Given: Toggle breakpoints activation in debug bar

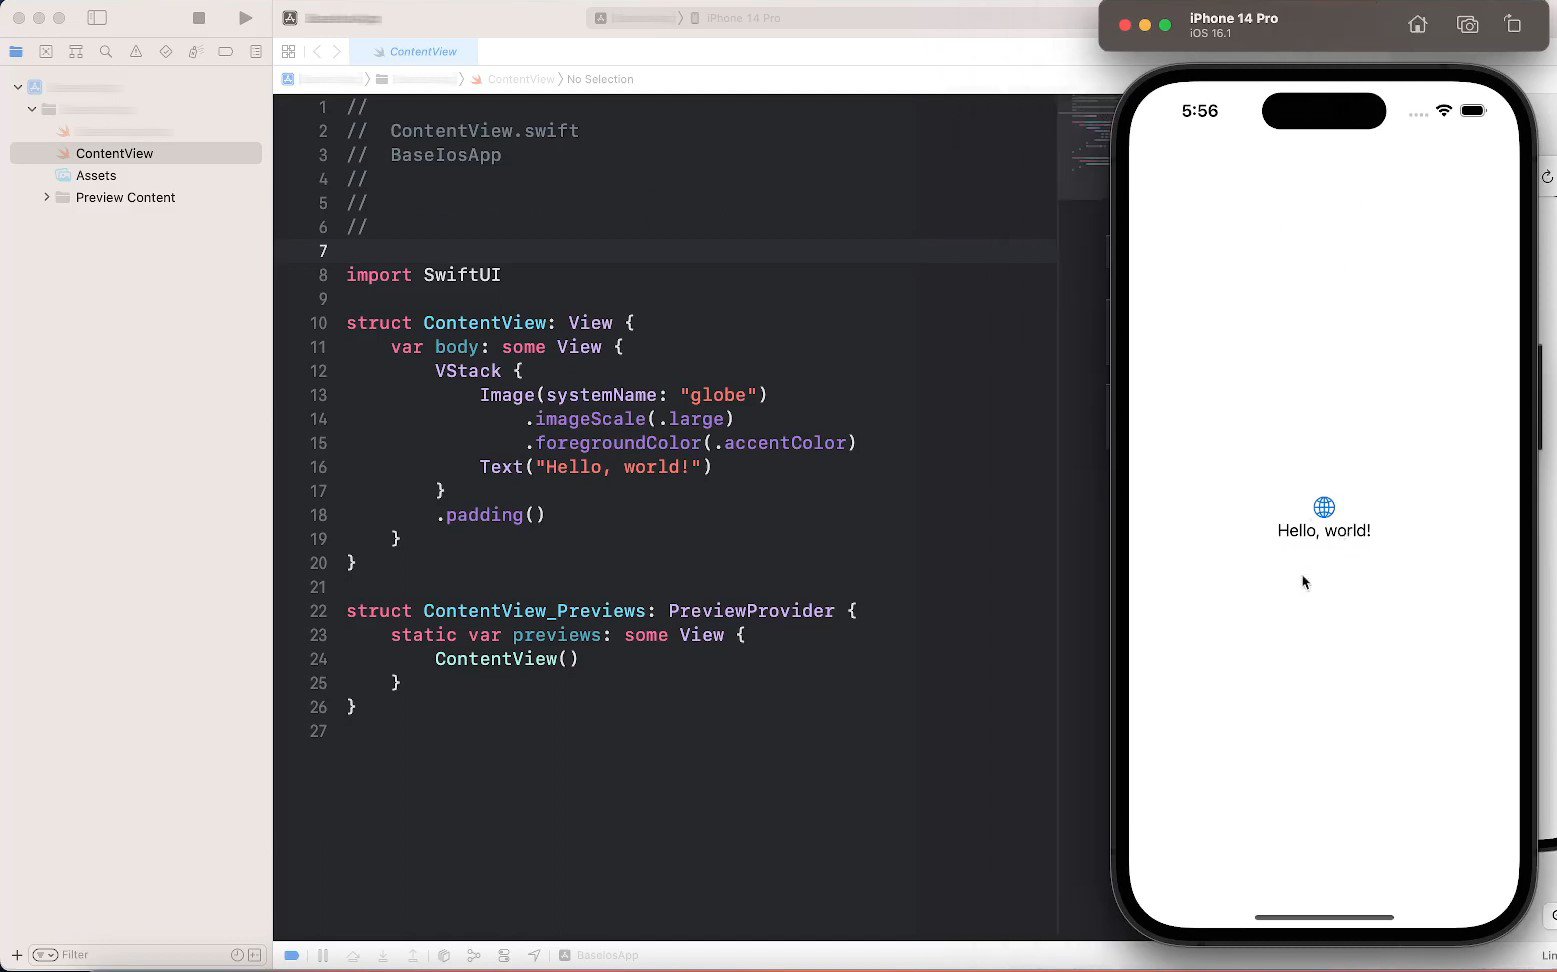Looking at the screenshot, I should point(292,956).
